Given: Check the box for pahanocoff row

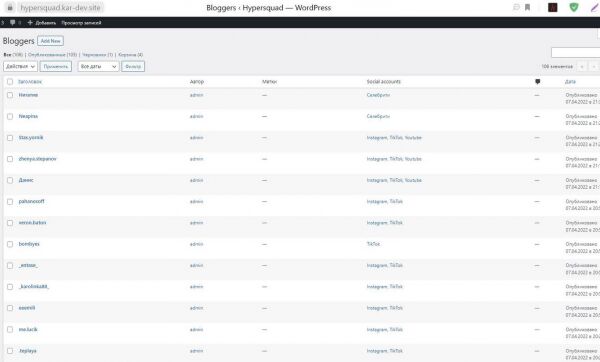Looking at the screenshot, I should point(10,202).
